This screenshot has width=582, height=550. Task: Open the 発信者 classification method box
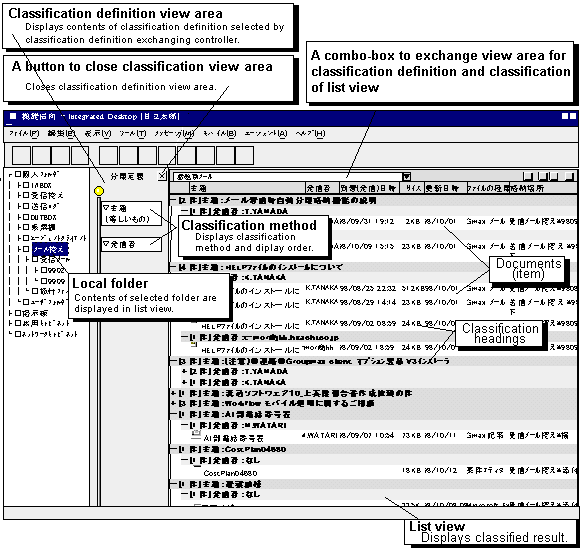pos(131,244)
